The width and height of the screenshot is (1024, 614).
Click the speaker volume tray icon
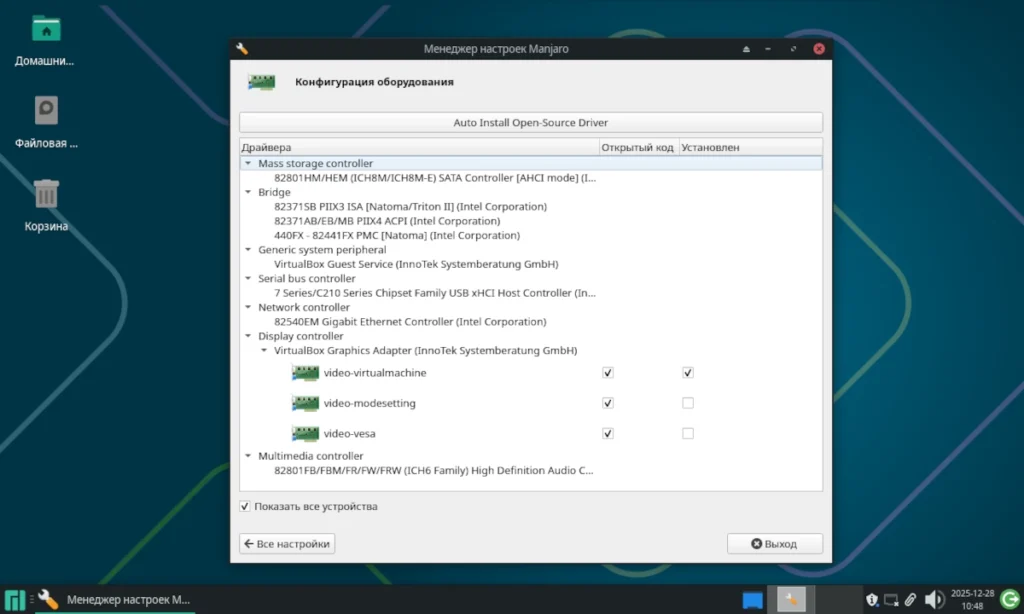pyautogui.click(x=934, y=600)
